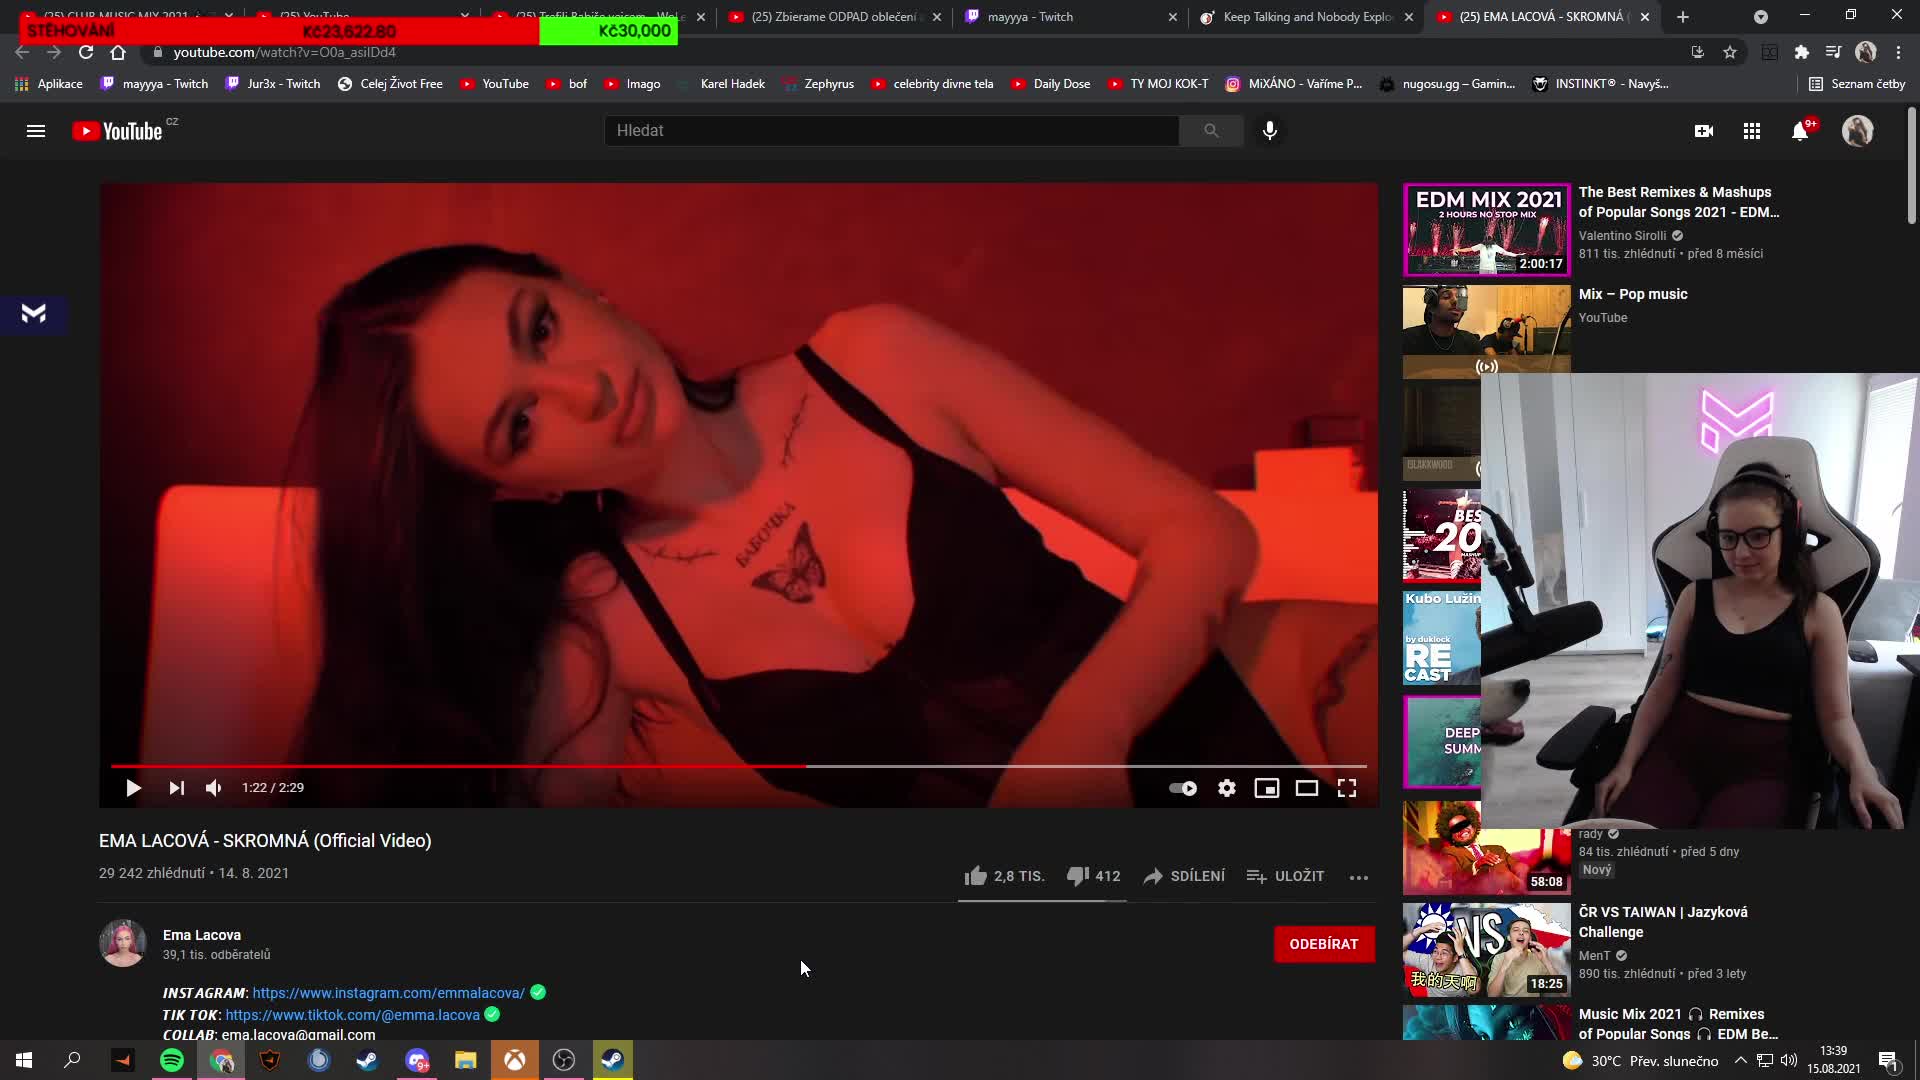
Task: Open the 58:08 video thumbnail
Action: pos(1487,848)
